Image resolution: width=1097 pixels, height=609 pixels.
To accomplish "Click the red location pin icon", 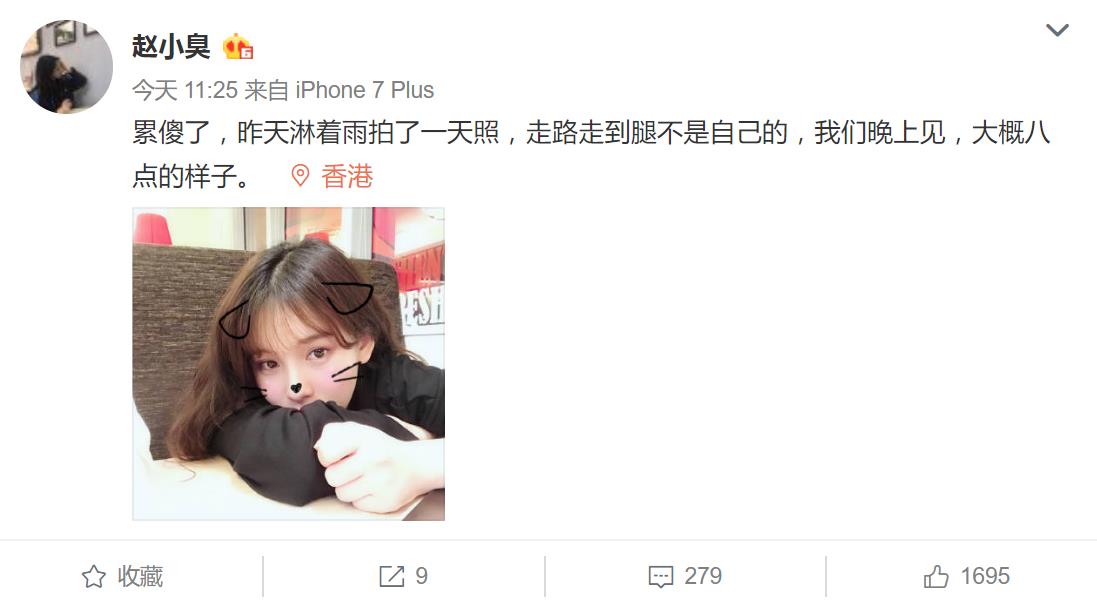I will click(x=300, y=176).
